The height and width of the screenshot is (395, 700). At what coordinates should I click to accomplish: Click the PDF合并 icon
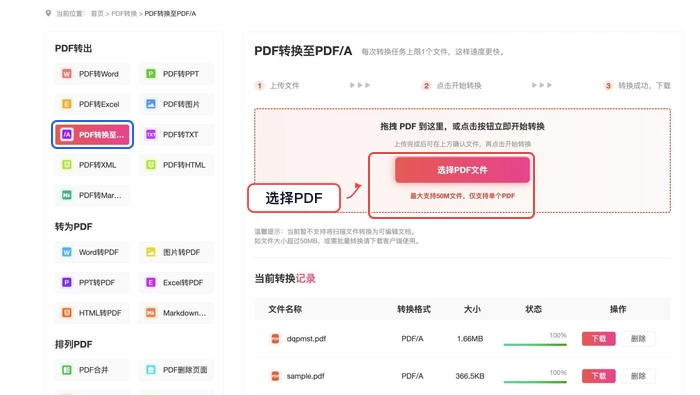pyautogui.click(x=67, y=370)
